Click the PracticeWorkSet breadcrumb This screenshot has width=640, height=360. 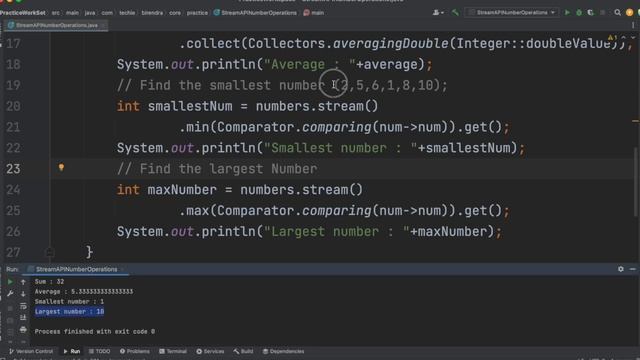coord(22,13)
